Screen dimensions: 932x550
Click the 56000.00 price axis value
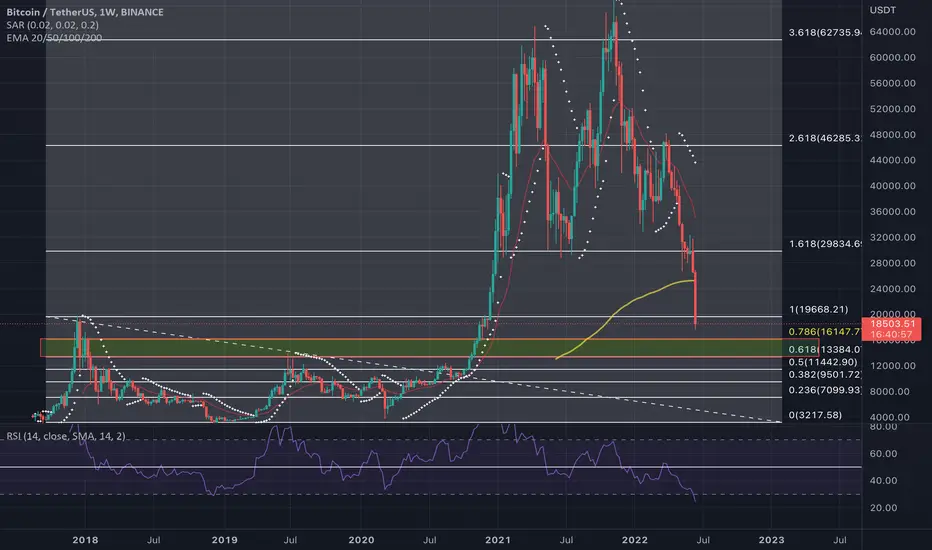(892, 83)
